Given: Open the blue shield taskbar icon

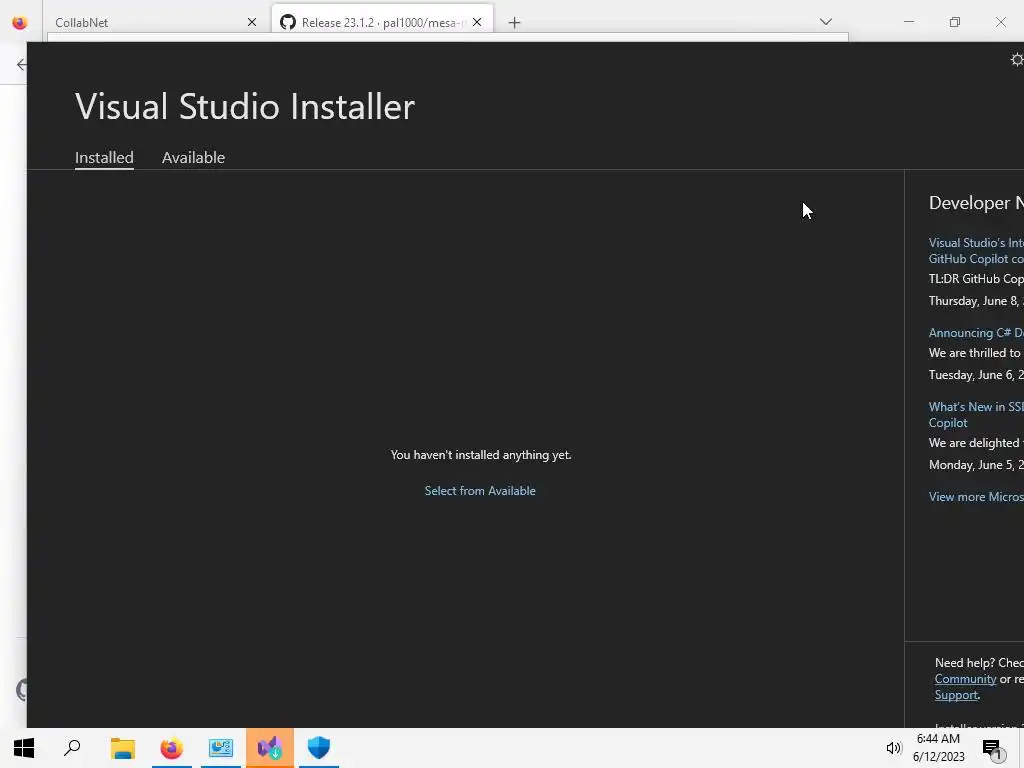Looking at the screenshot, I should 319,748.
